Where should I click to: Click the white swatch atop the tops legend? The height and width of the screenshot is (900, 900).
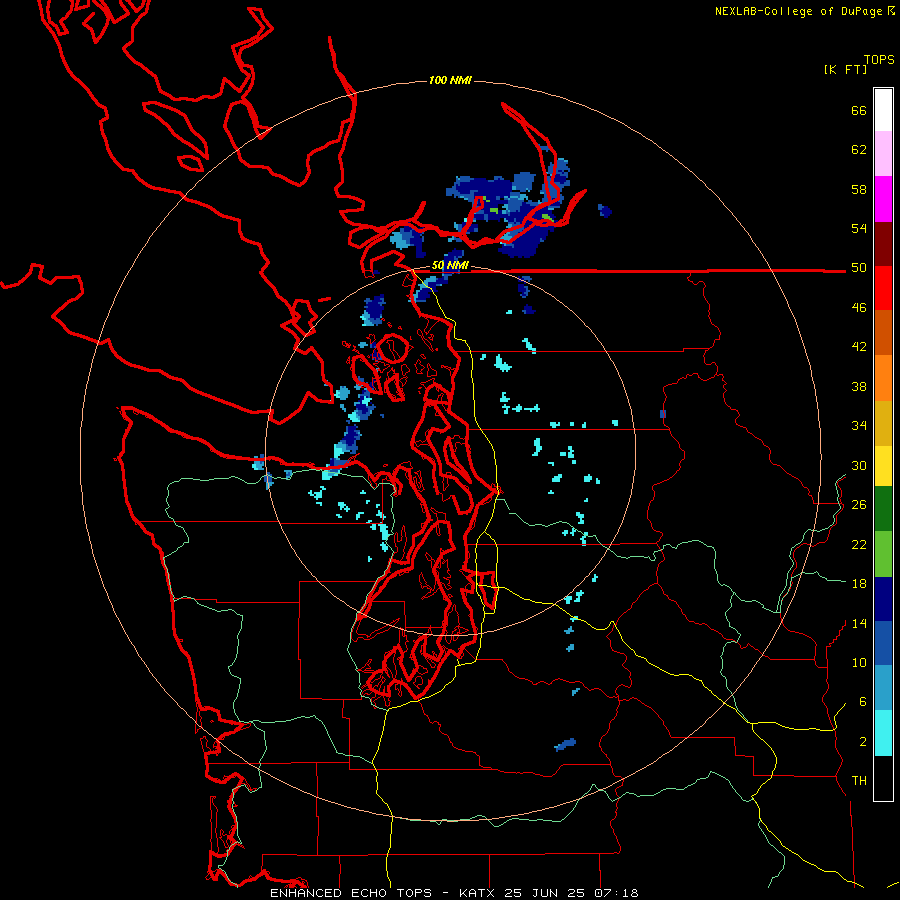pyautogui.click(x=883, y=110)
